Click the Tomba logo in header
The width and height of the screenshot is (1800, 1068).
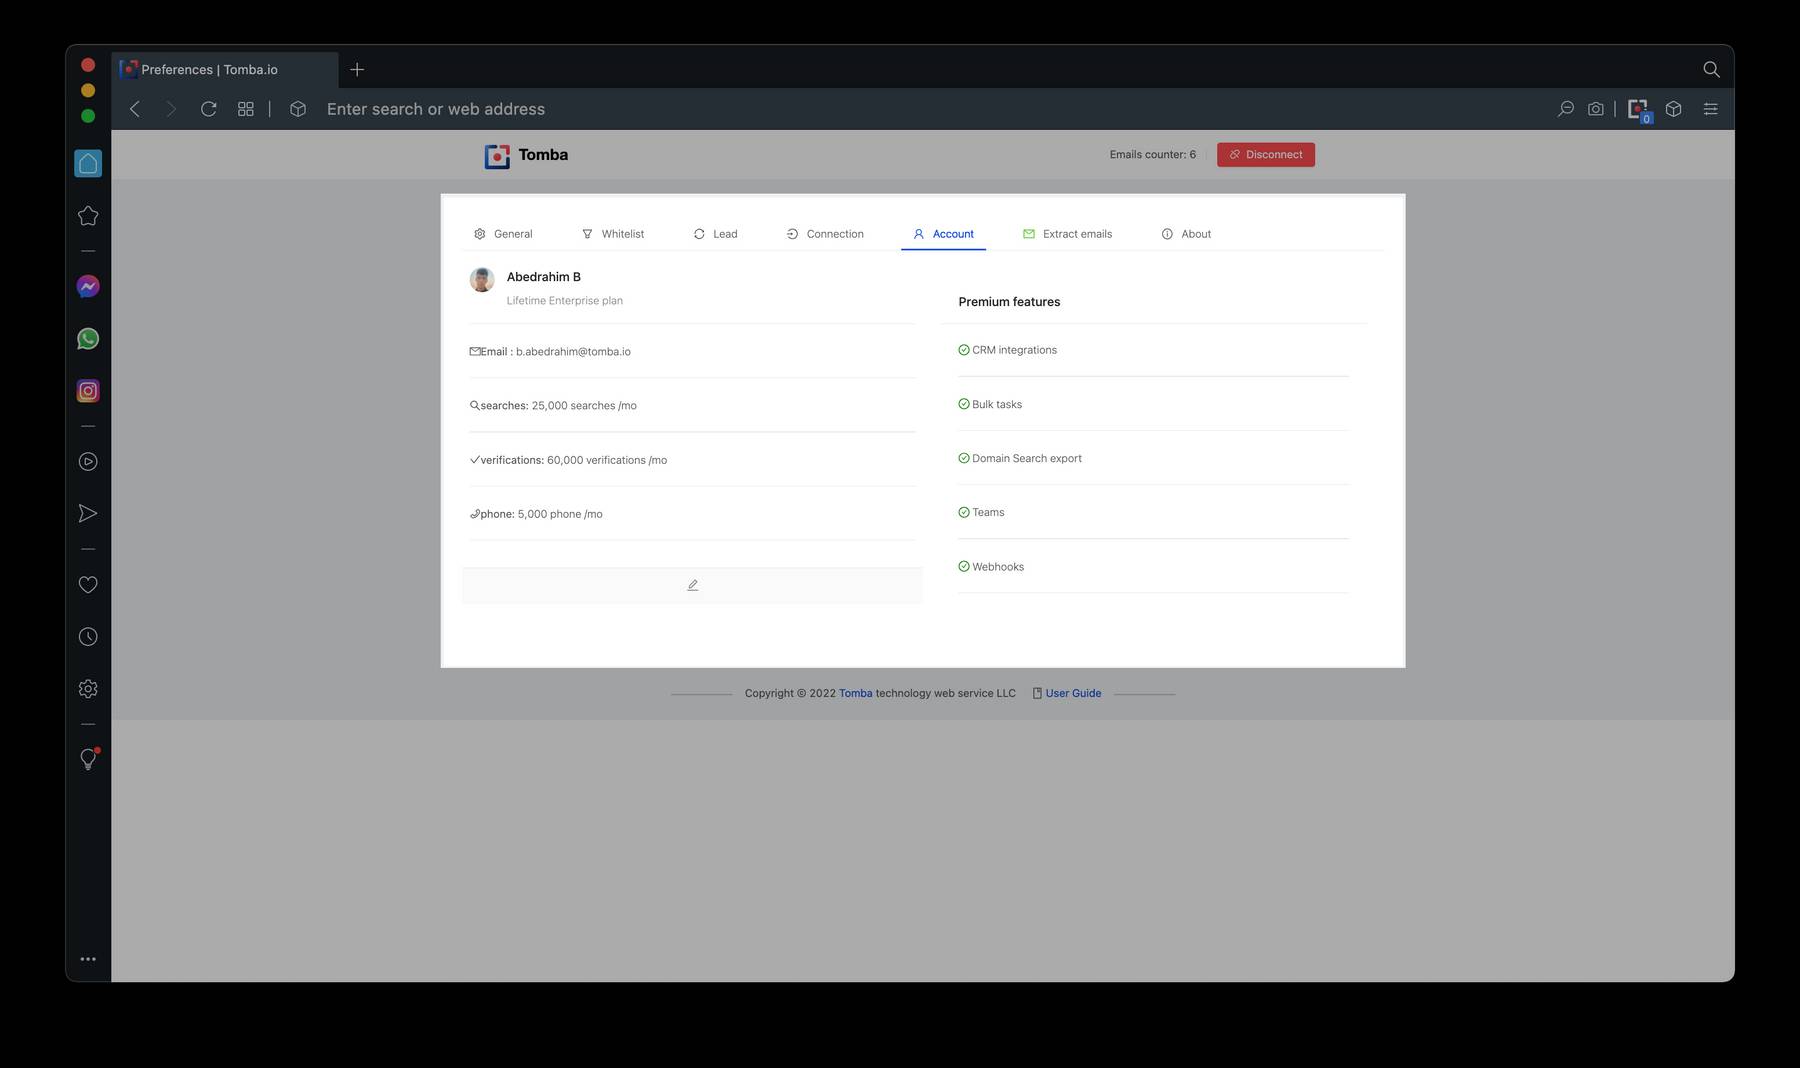526,155
